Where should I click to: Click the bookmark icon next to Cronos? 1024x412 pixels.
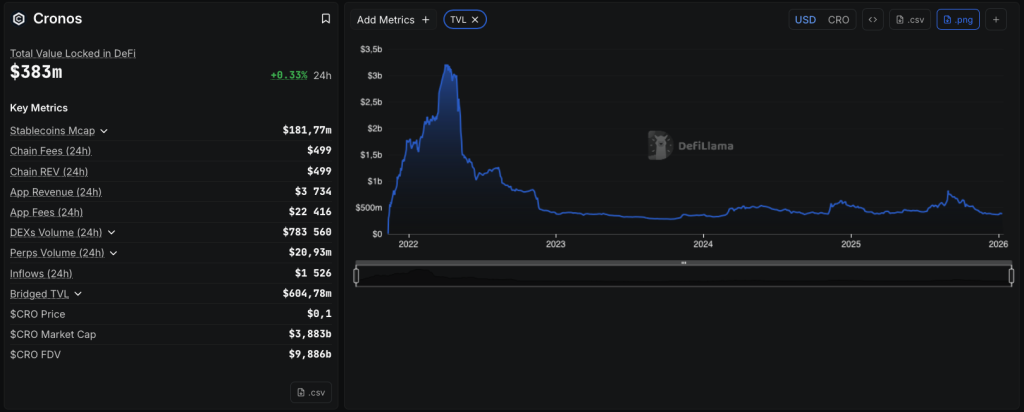tap(325, 18)
